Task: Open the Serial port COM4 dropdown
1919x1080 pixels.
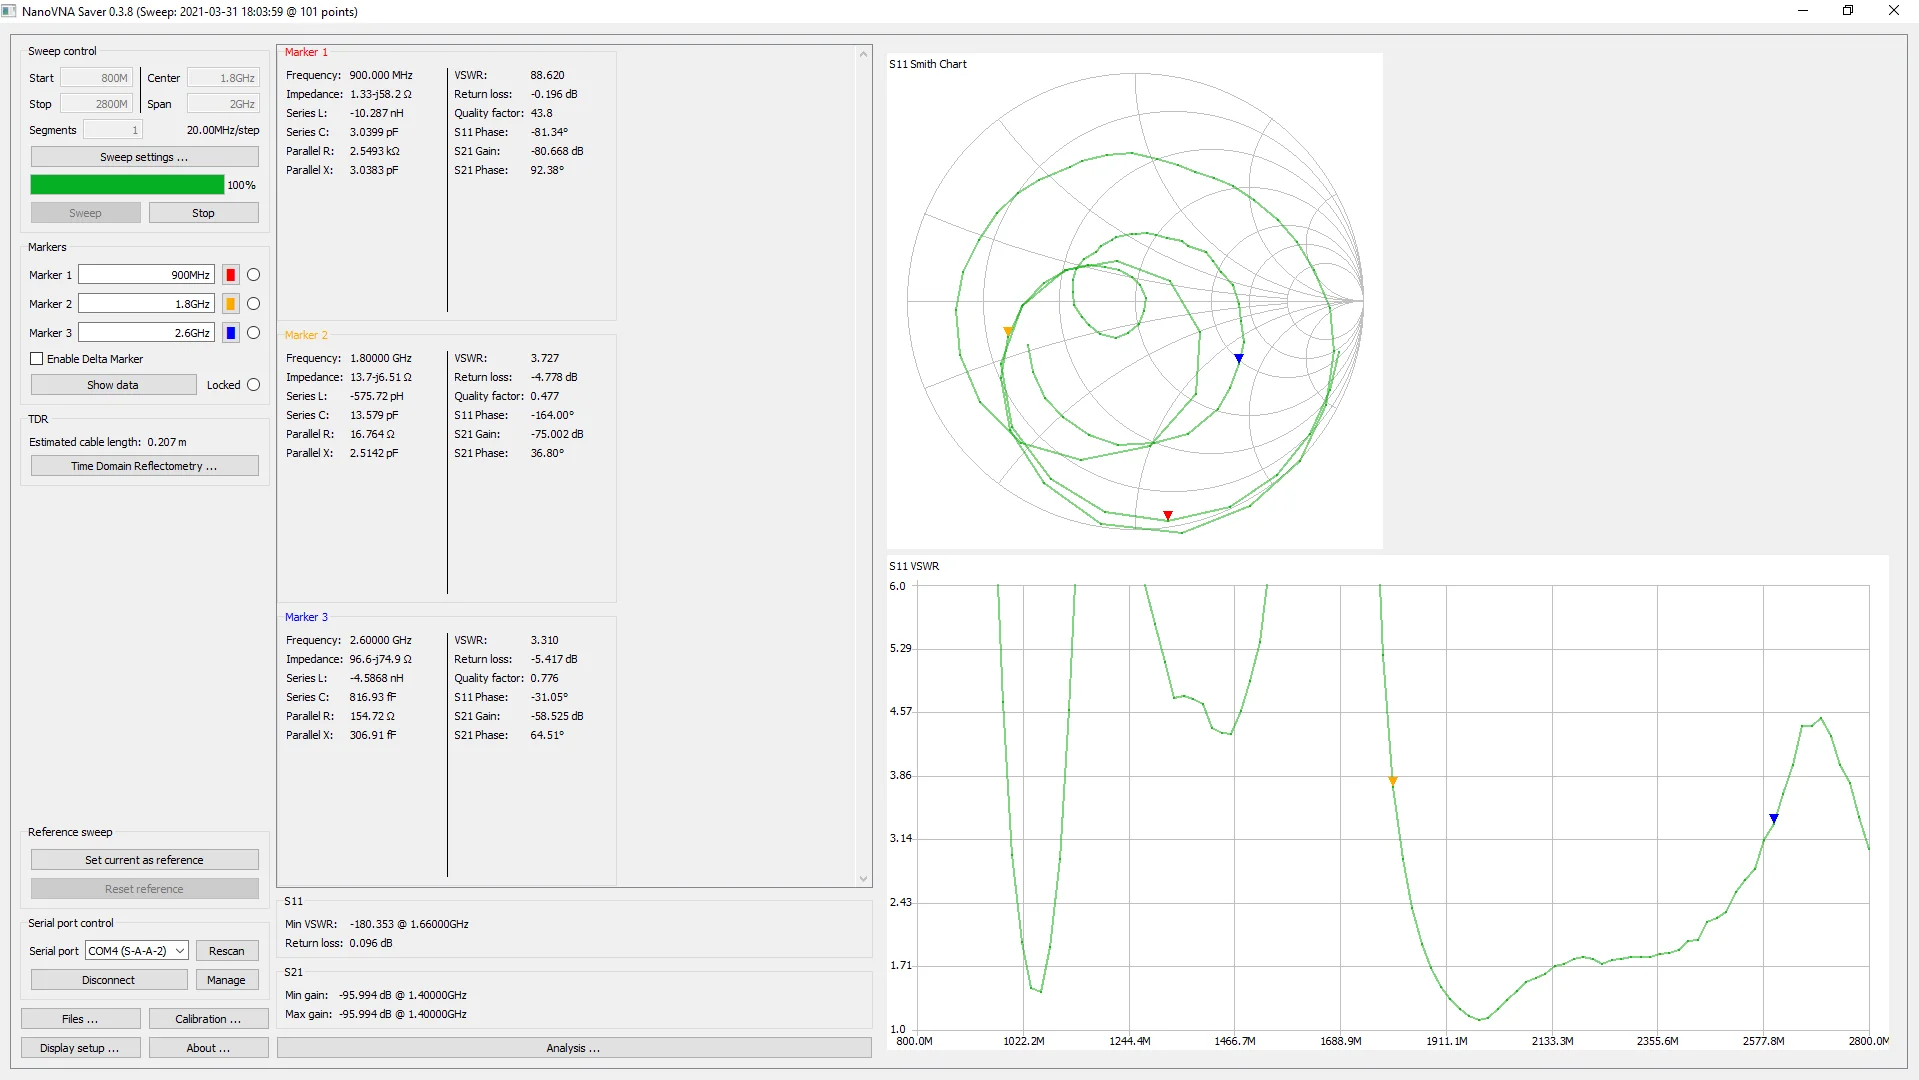Action: pos(137,951)
